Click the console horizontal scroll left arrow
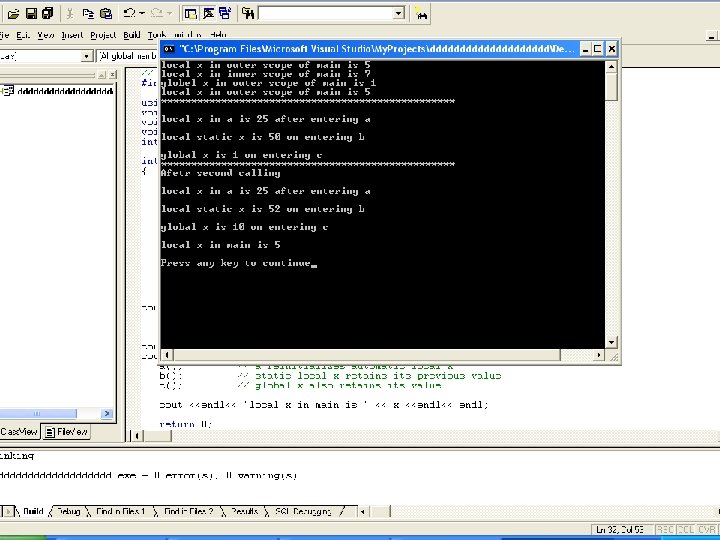This screenshot has height=540, width=720. pyautogui.click(x=167, y=354)
